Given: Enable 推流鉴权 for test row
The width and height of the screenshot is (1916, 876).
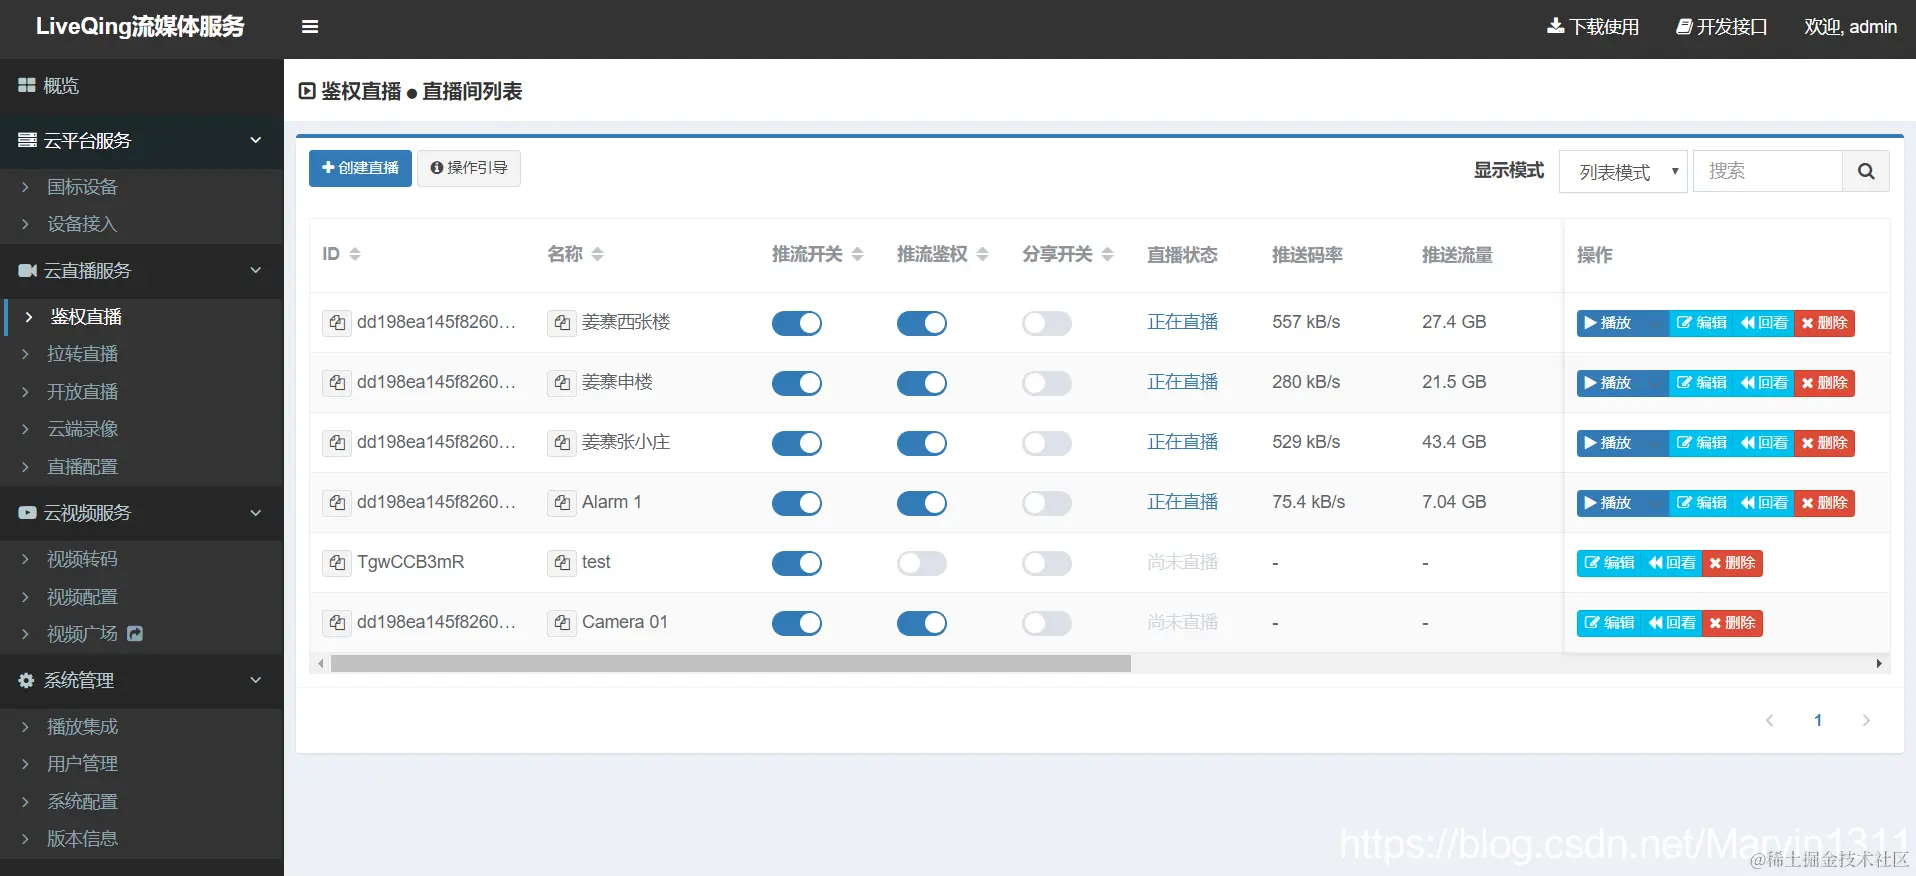Looking at the screenshot, I should [x=922, y=563].
